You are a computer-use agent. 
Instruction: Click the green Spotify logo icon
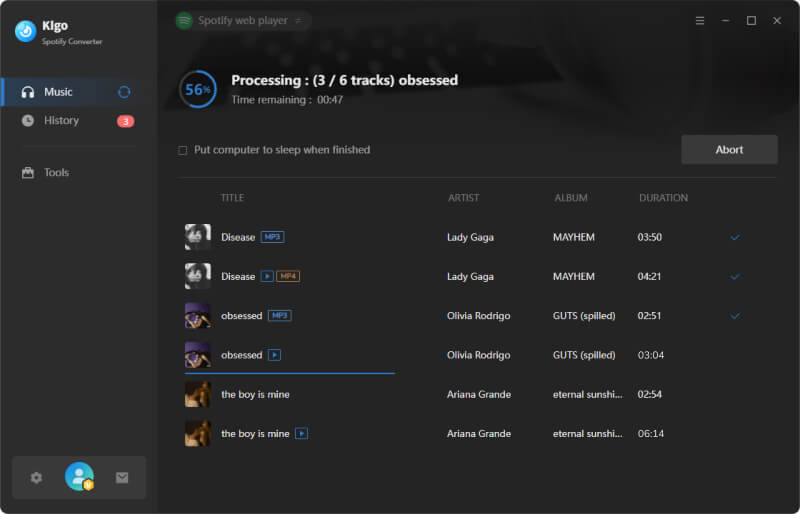[x=184, y=20]
